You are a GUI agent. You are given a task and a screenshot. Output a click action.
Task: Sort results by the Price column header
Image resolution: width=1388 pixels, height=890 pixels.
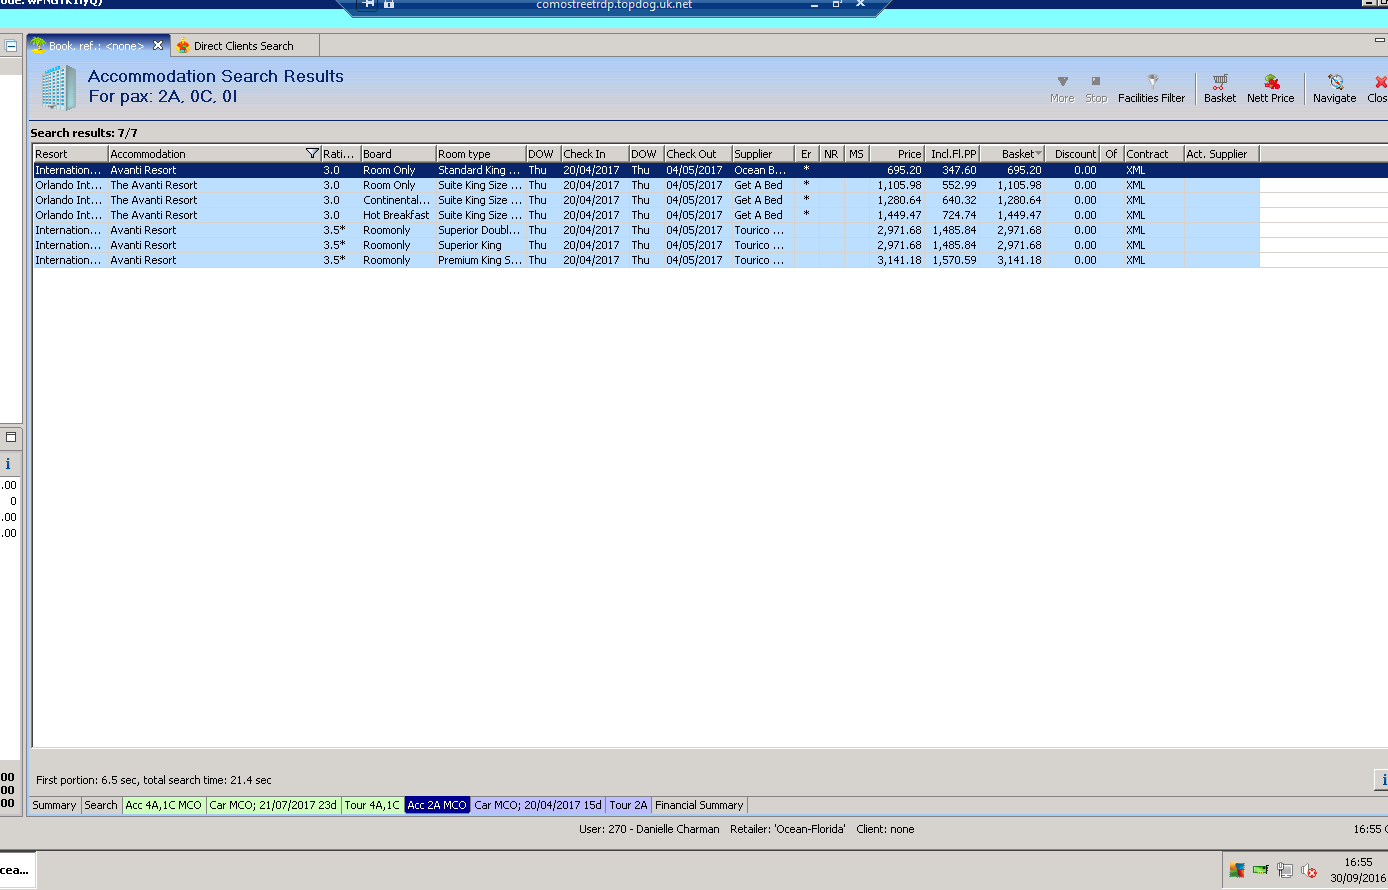pyautogui.click(x=897, y=154)
